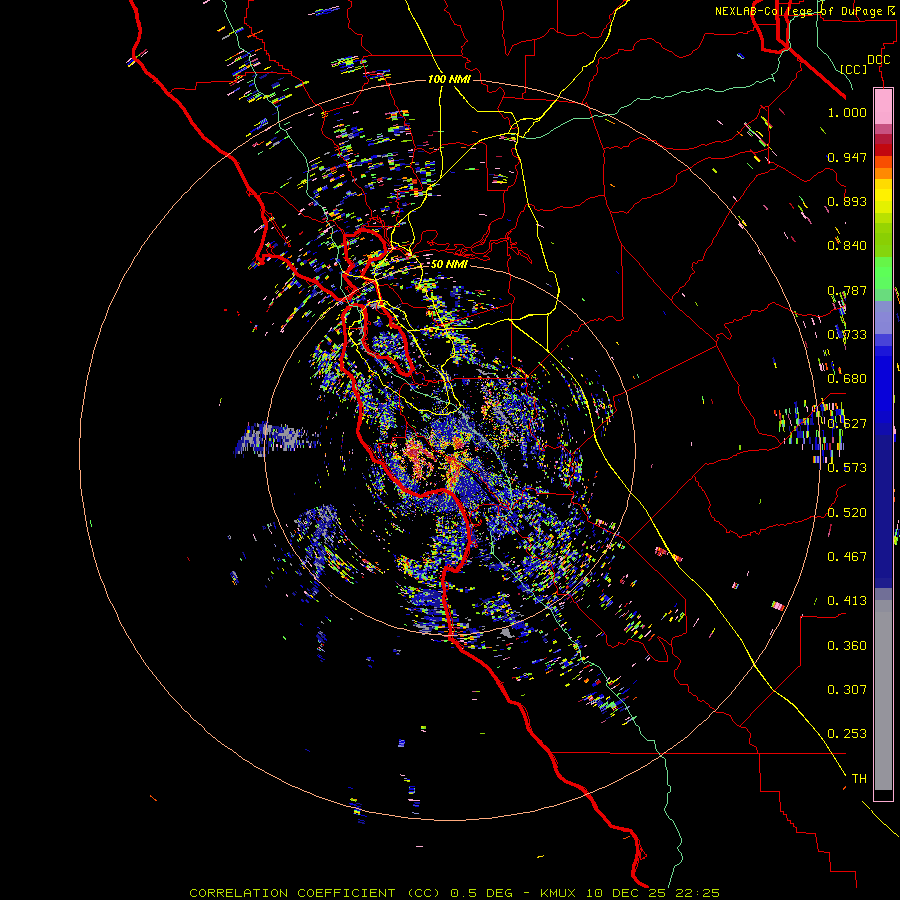This screenshot has width=900, height=900.
Task: Pick the bright green color bar segment
Action: click(883, 273)
